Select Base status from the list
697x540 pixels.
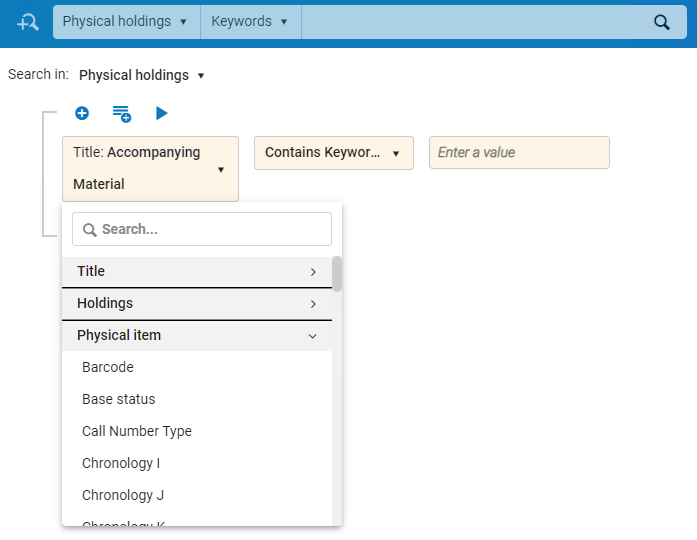[119, 399]
